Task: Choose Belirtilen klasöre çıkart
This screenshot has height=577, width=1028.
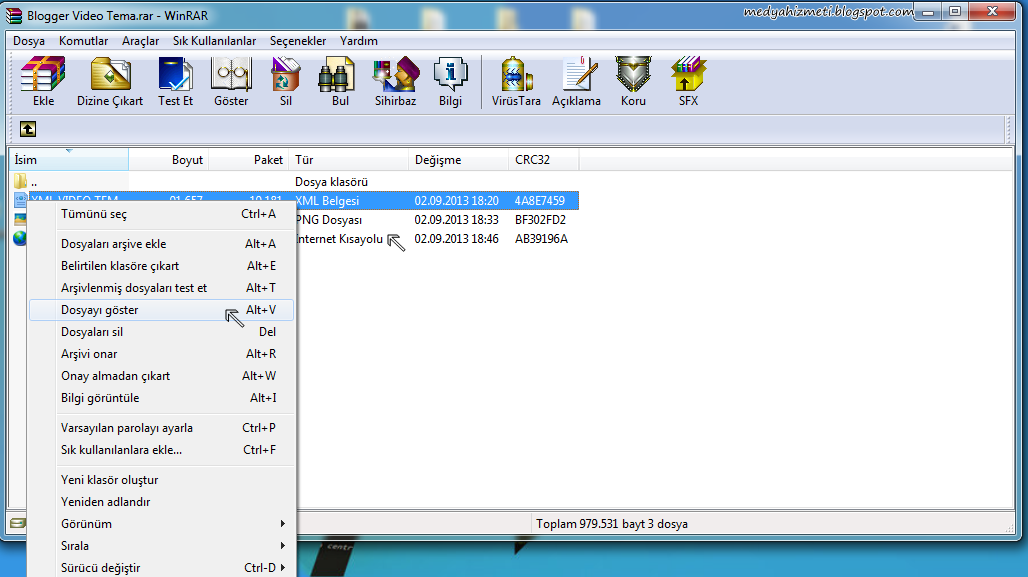Action: pos(161,266)
